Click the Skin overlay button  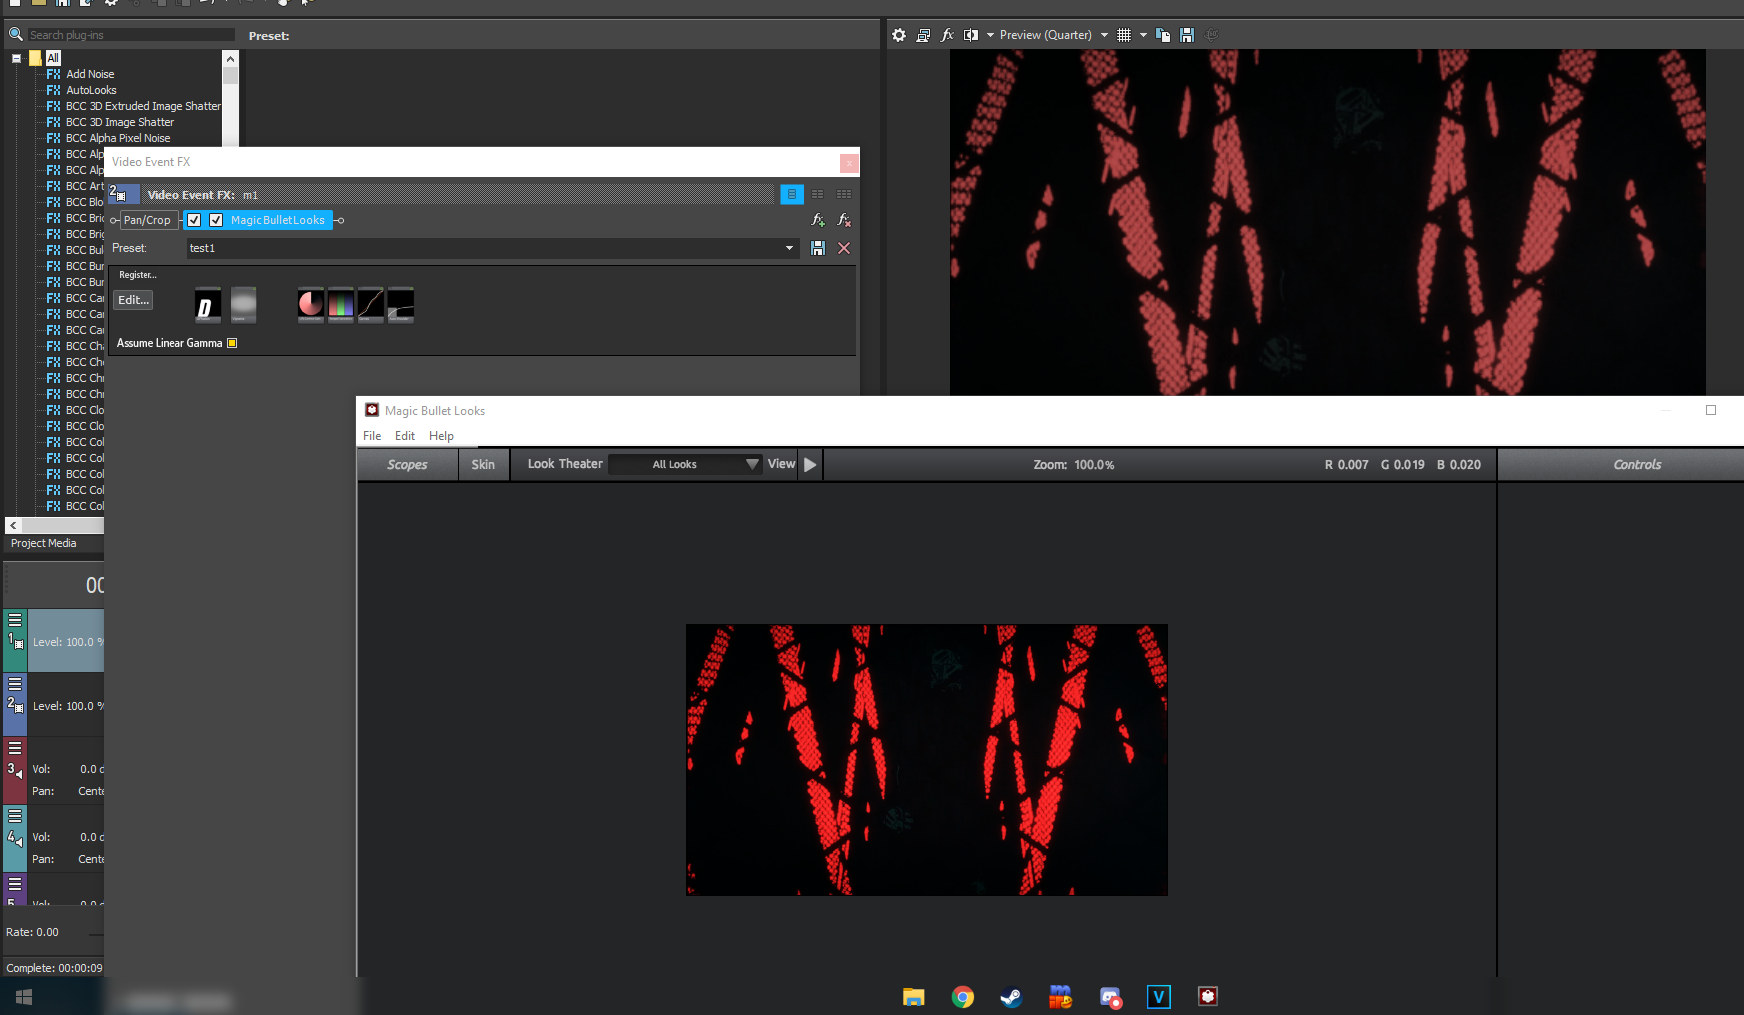click(483, 464)
